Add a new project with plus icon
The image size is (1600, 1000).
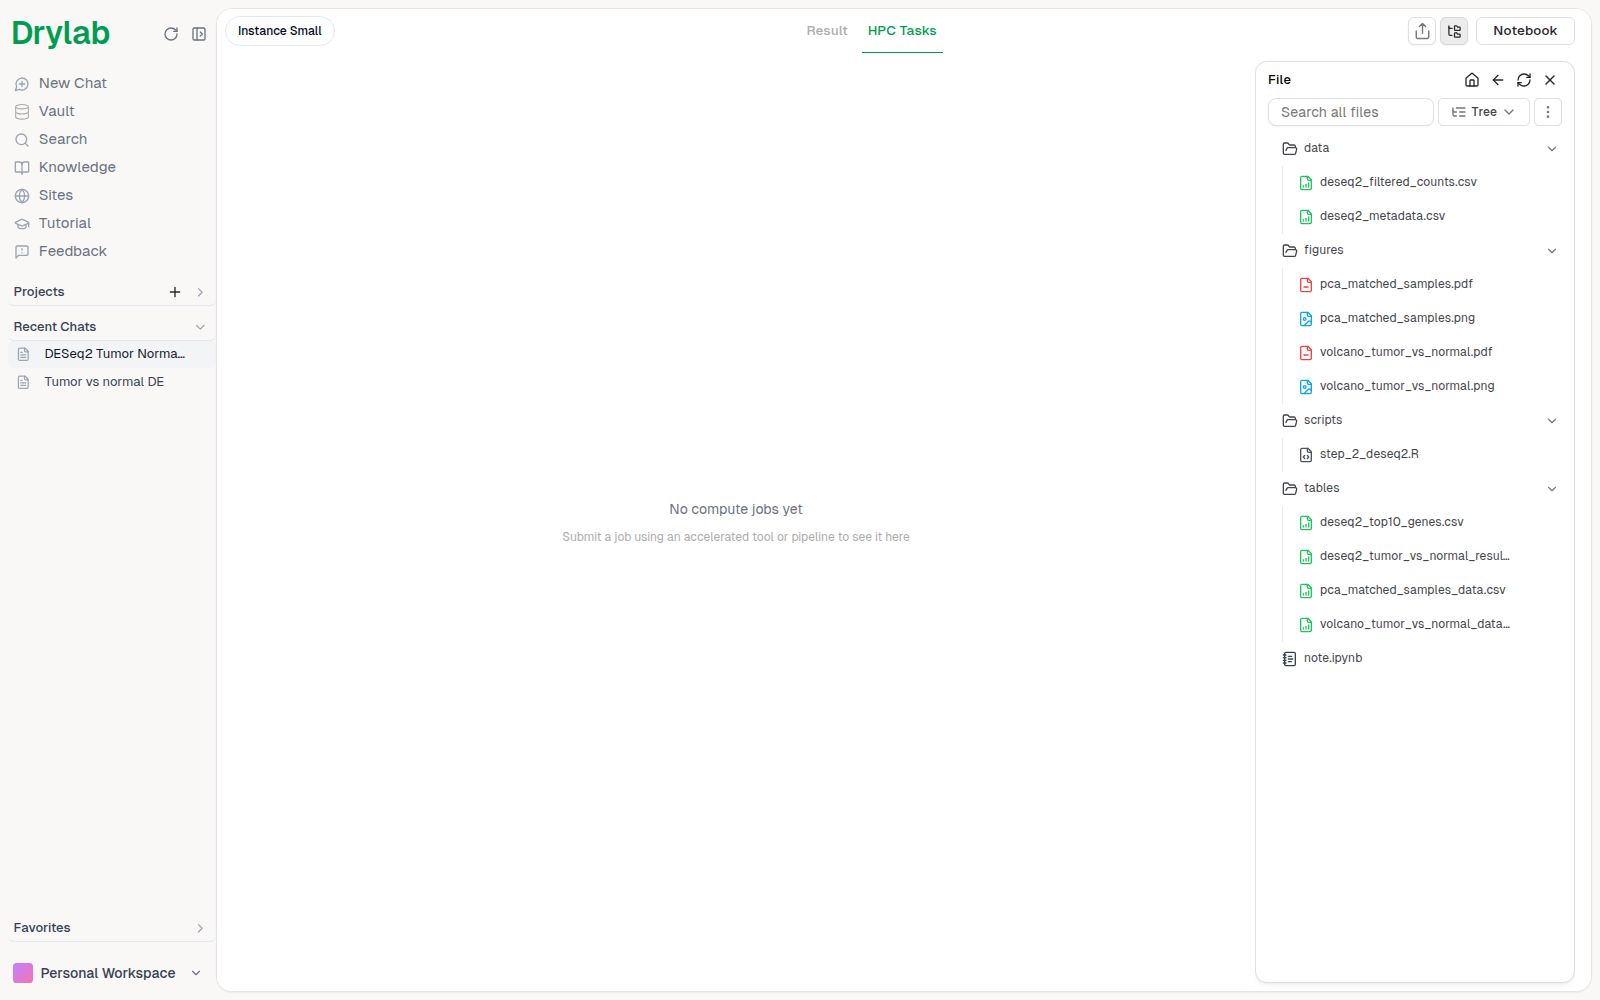coord(175,292)
